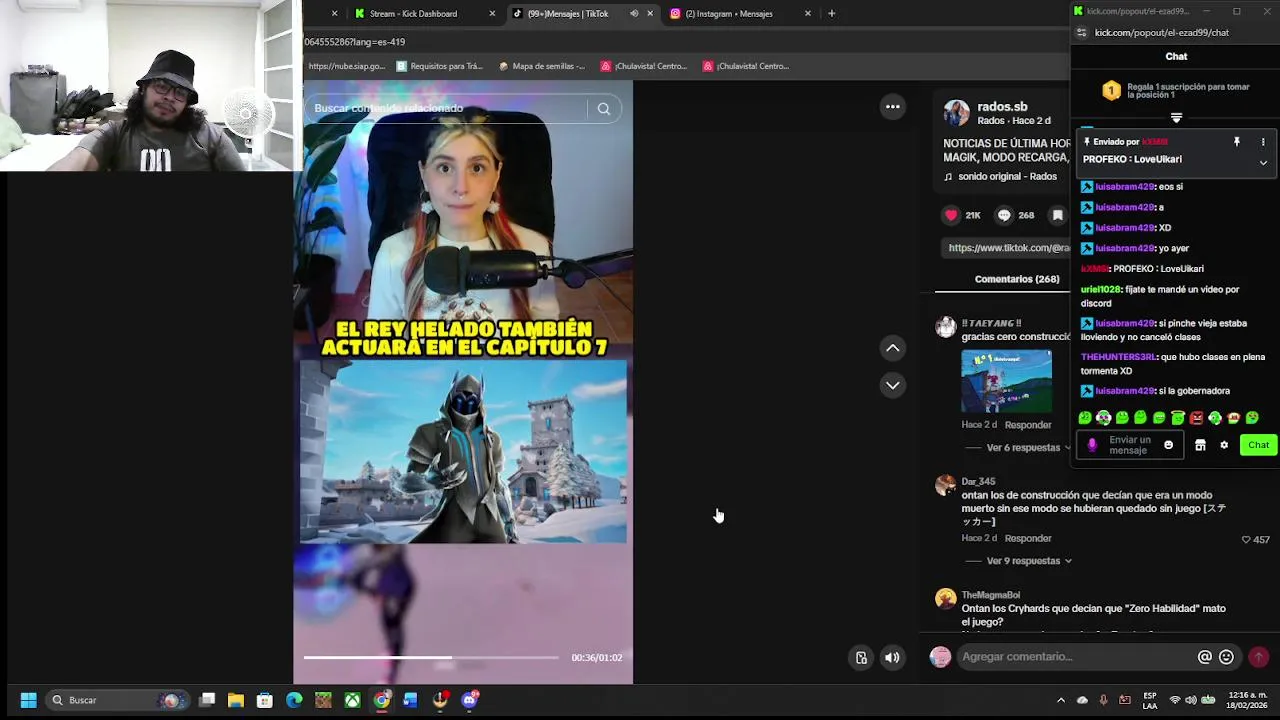The height and width of the screenshot is (720, 1280).
Task: Switch to '(99+) Mensajes | TikTok' tab
Action: click(x=568, y=14)
